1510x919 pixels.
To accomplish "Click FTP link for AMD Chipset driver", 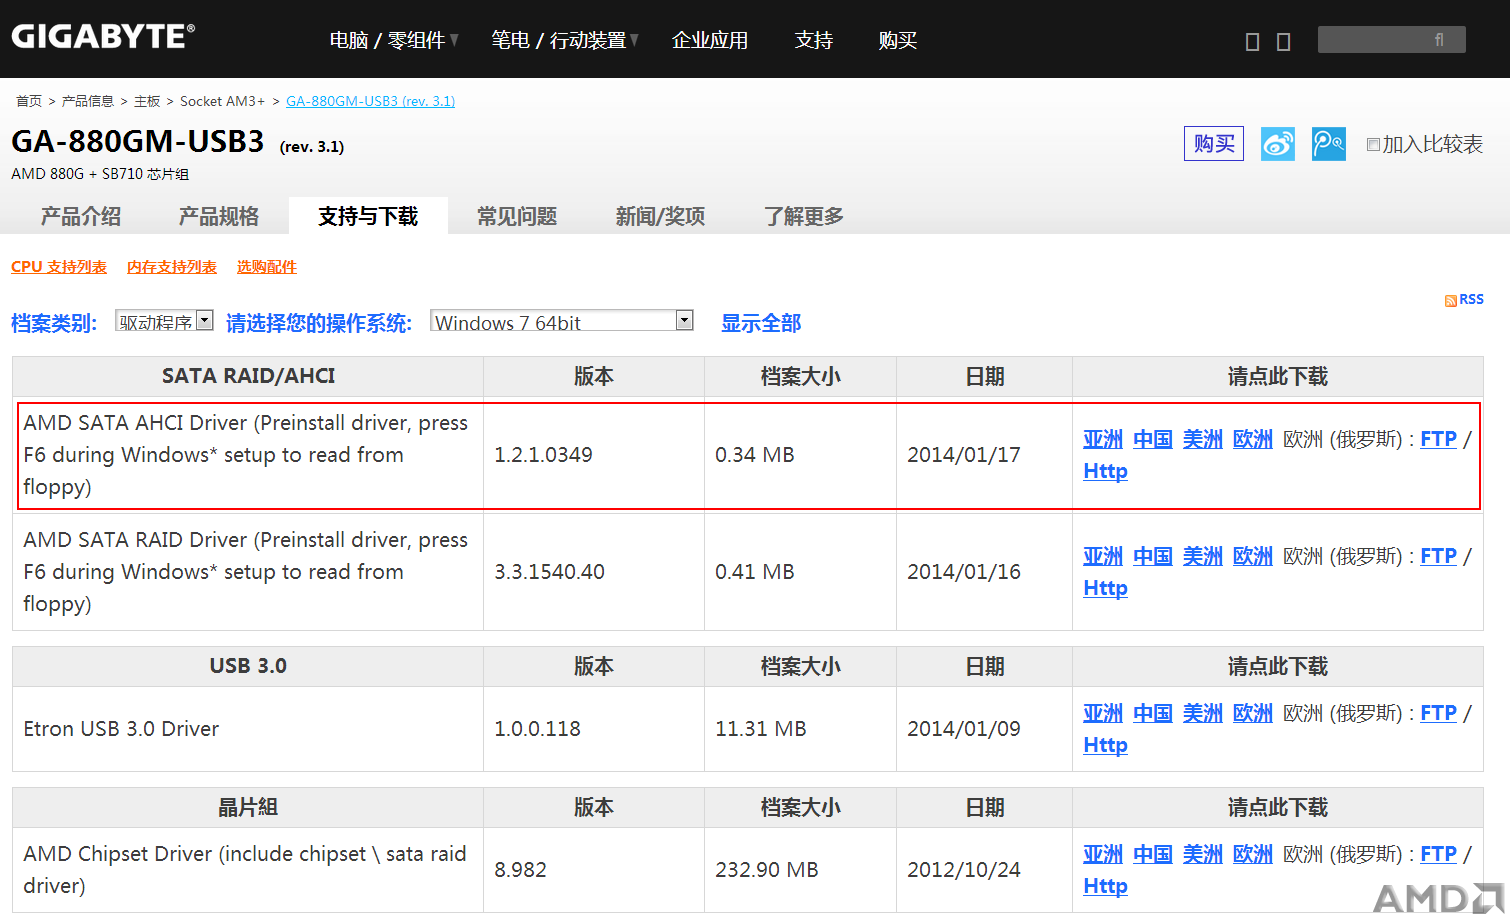I will (1439, 854).
